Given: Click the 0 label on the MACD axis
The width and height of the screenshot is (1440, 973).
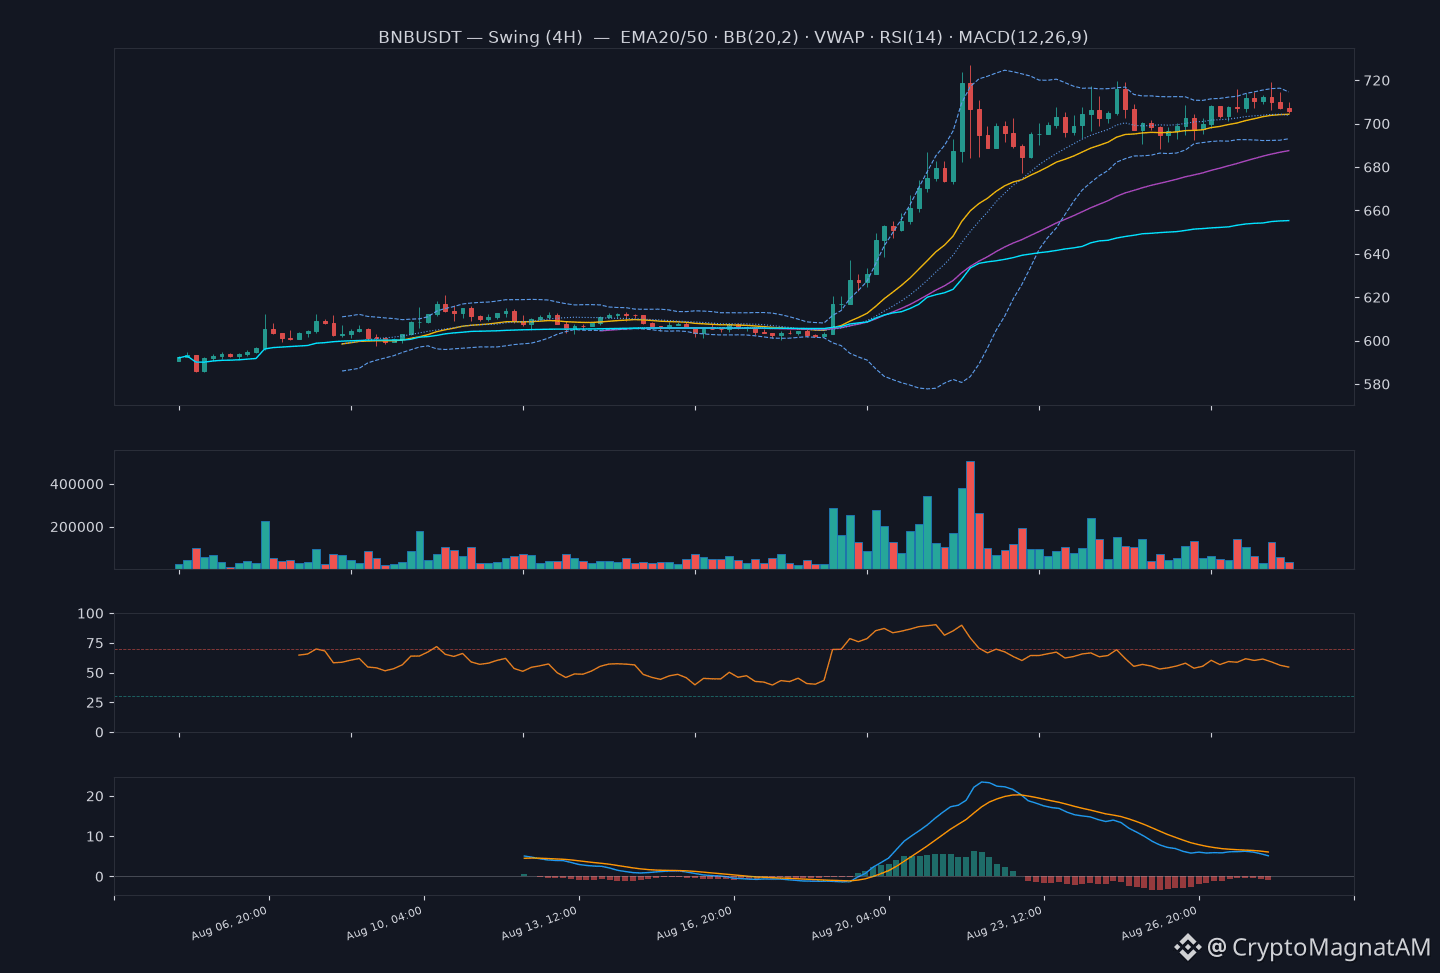Looking at the screenshot, I should coord(99,876).
